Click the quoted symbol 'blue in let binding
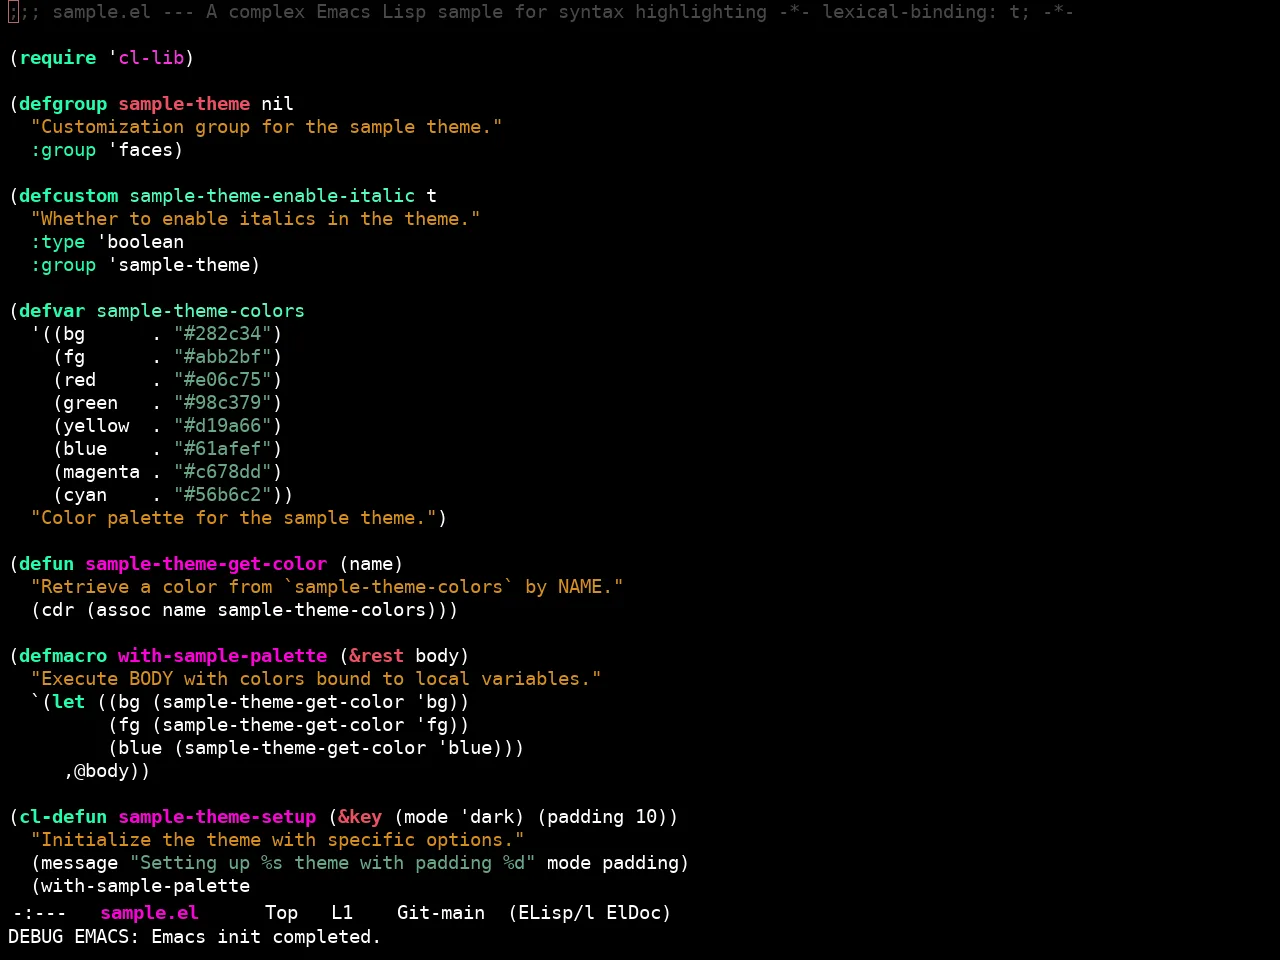Screen dimensions: 1280x960 click(x=465, y=748)
